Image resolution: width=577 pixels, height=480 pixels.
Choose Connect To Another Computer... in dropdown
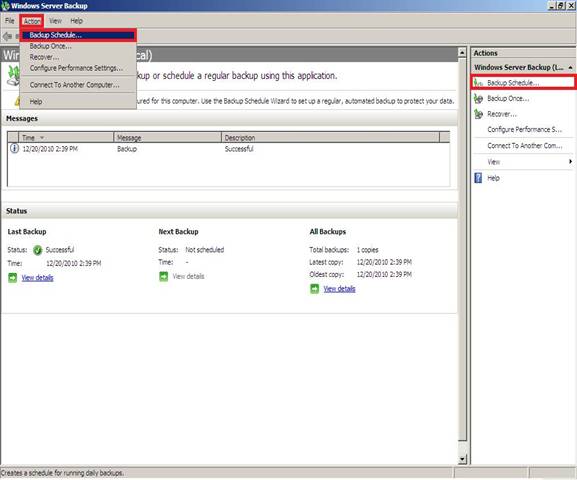(x=78, y=85)
